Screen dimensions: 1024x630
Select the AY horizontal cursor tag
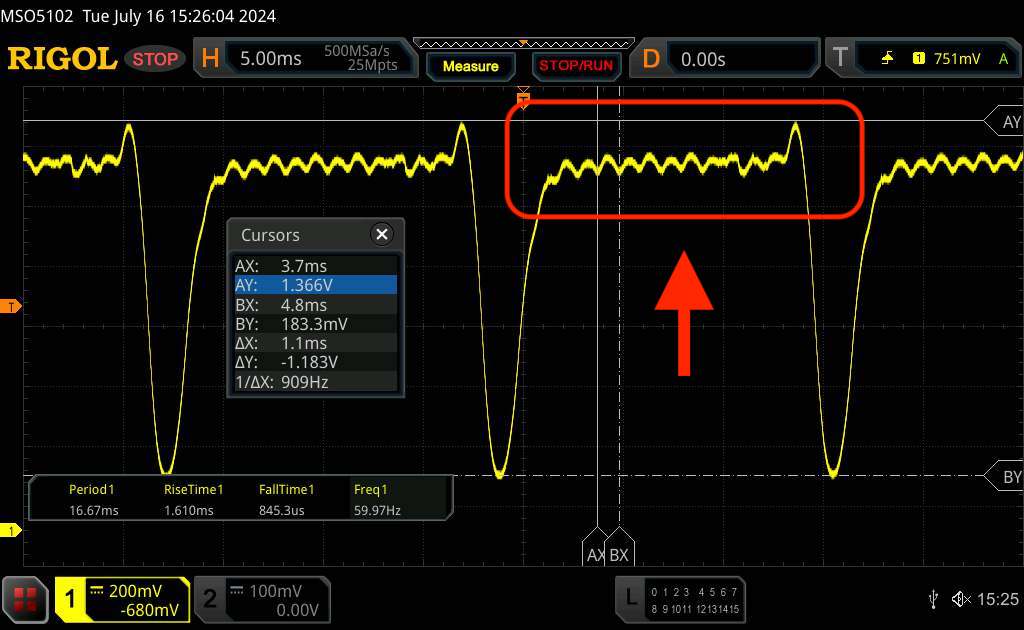click(x=1004, y=121)
